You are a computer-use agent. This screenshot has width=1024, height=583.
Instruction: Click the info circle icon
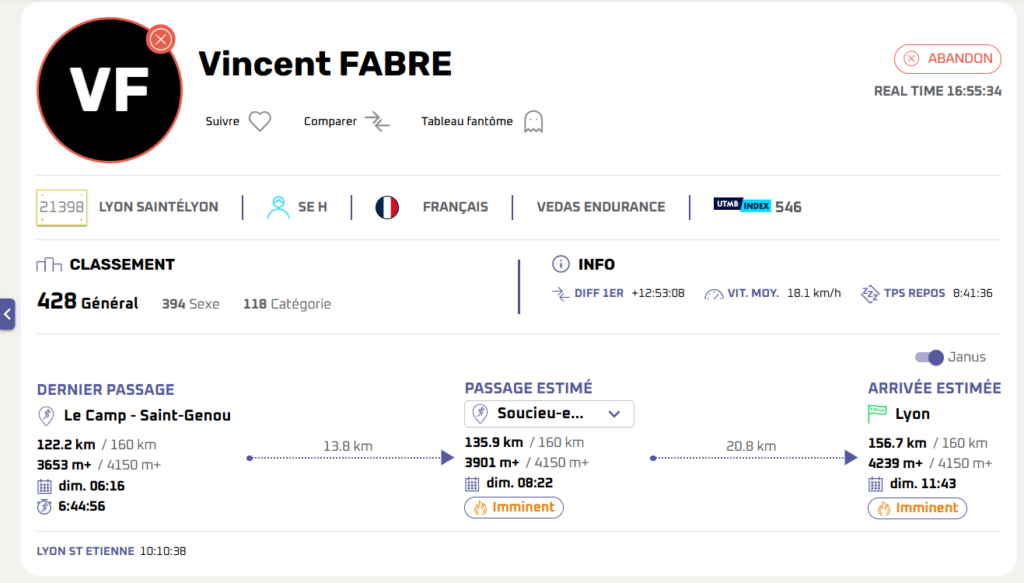click(x=560, y=265)
